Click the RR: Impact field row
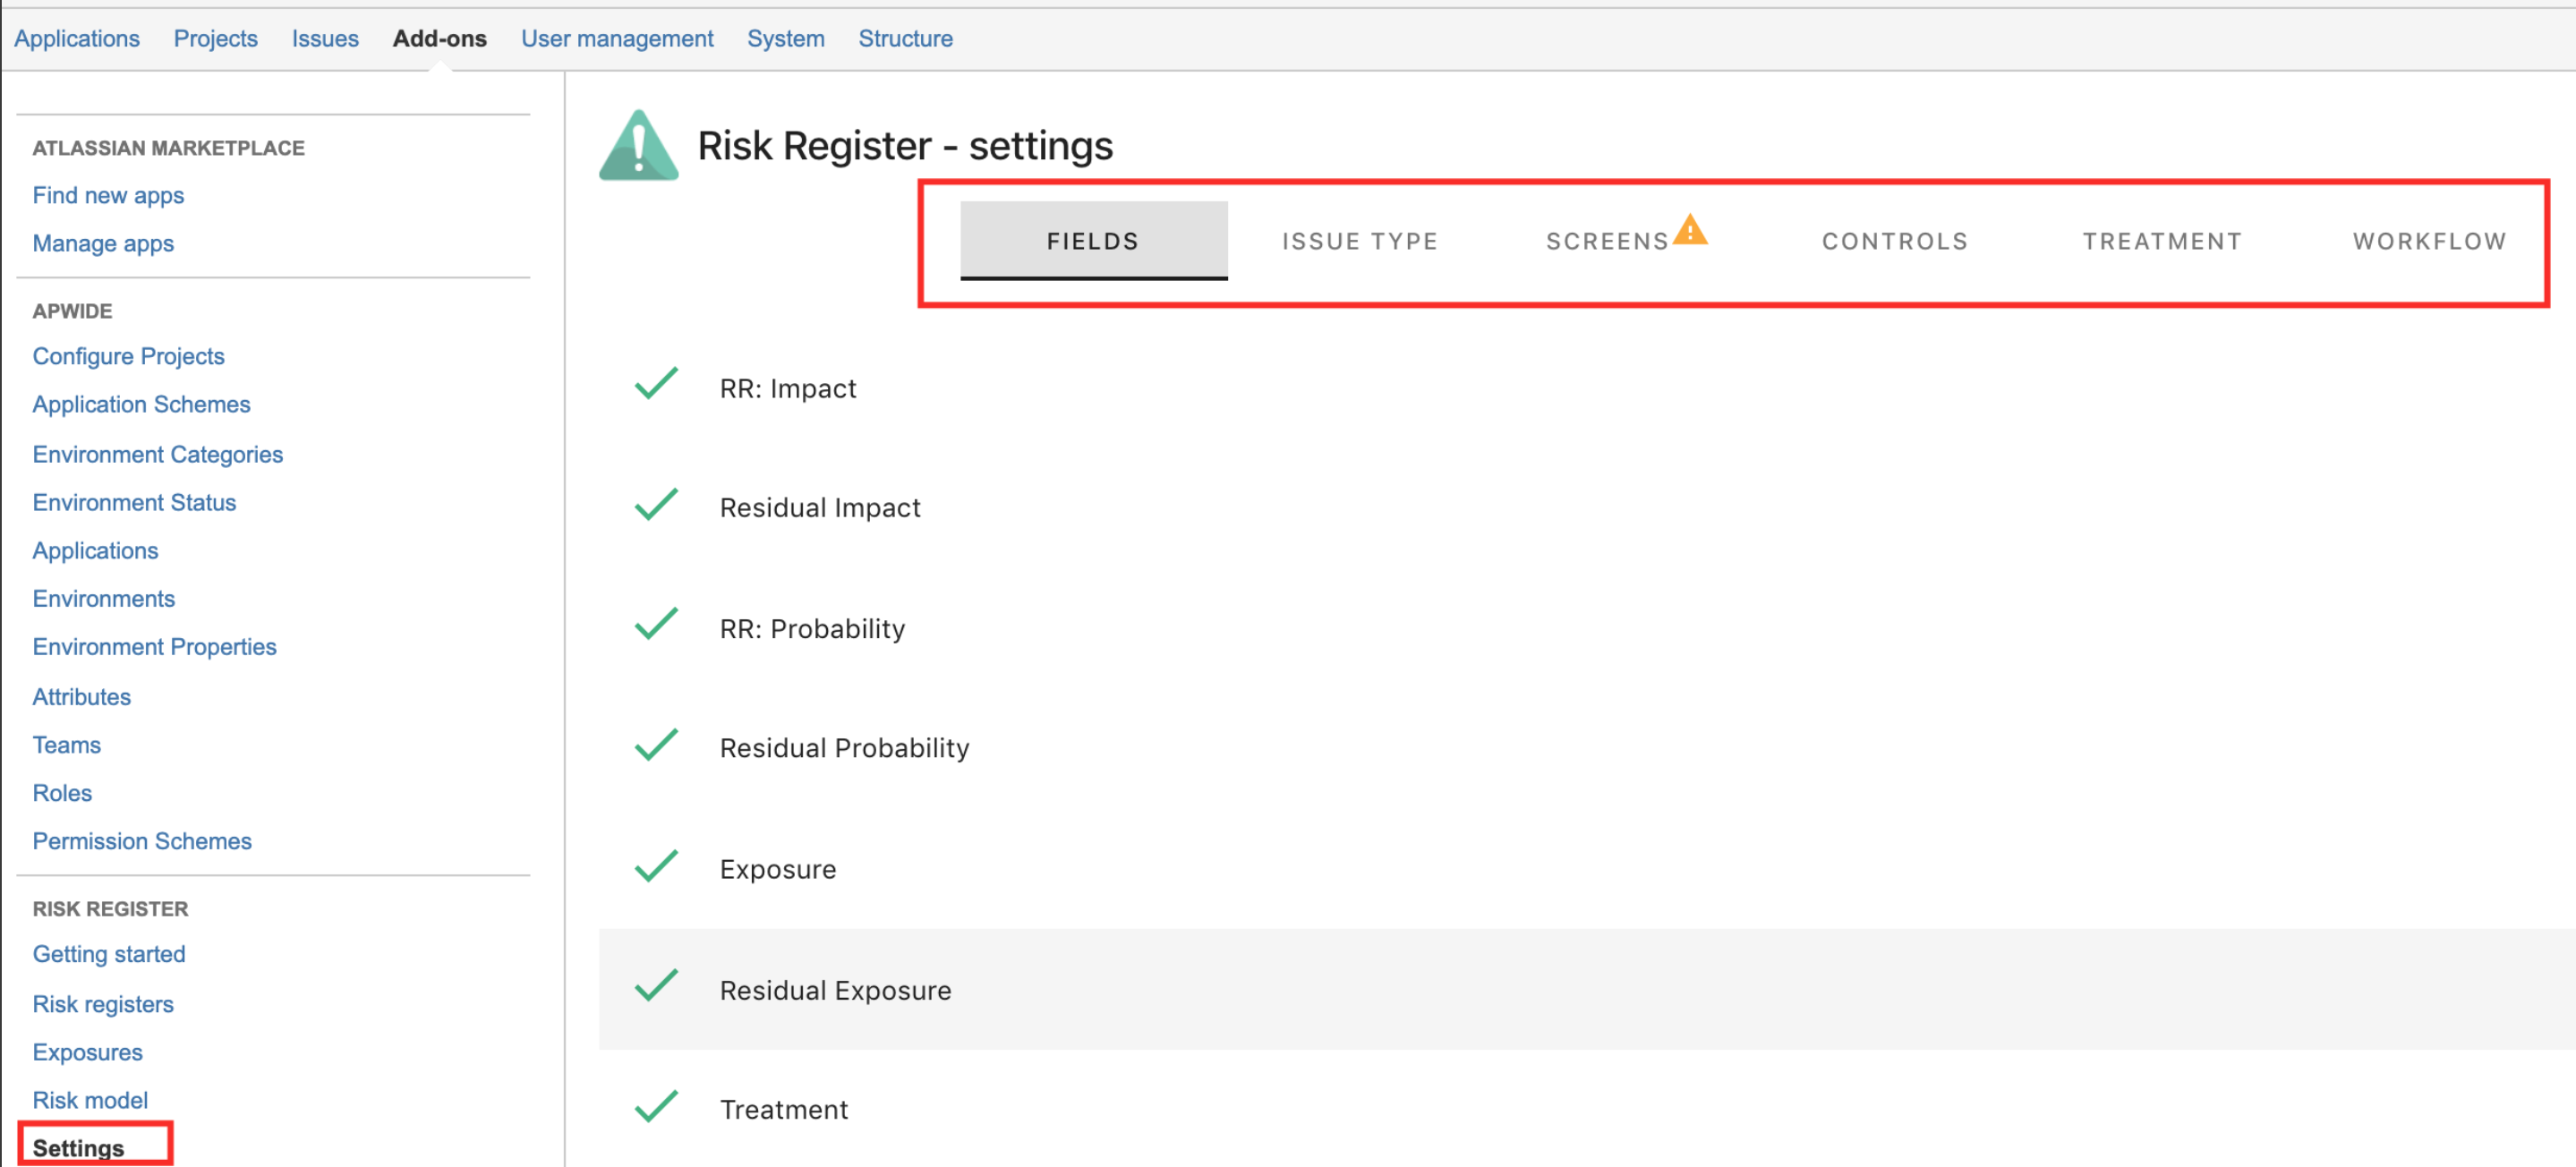 click(x=1587, y=387)
